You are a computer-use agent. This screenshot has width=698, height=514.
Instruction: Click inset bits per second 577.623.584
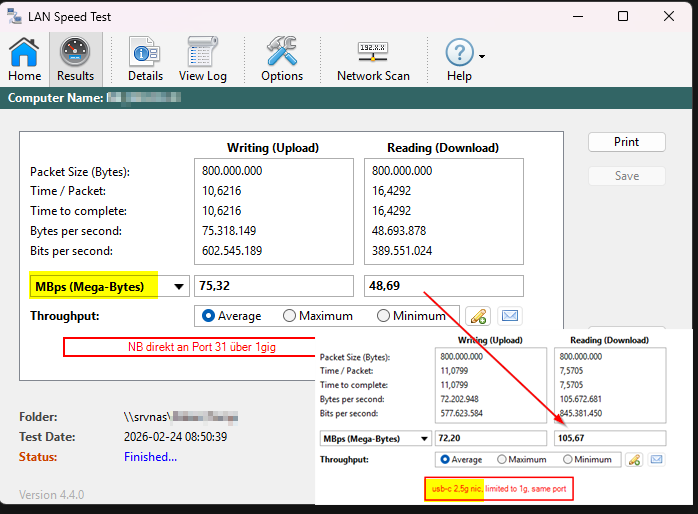tap(461, 413)
